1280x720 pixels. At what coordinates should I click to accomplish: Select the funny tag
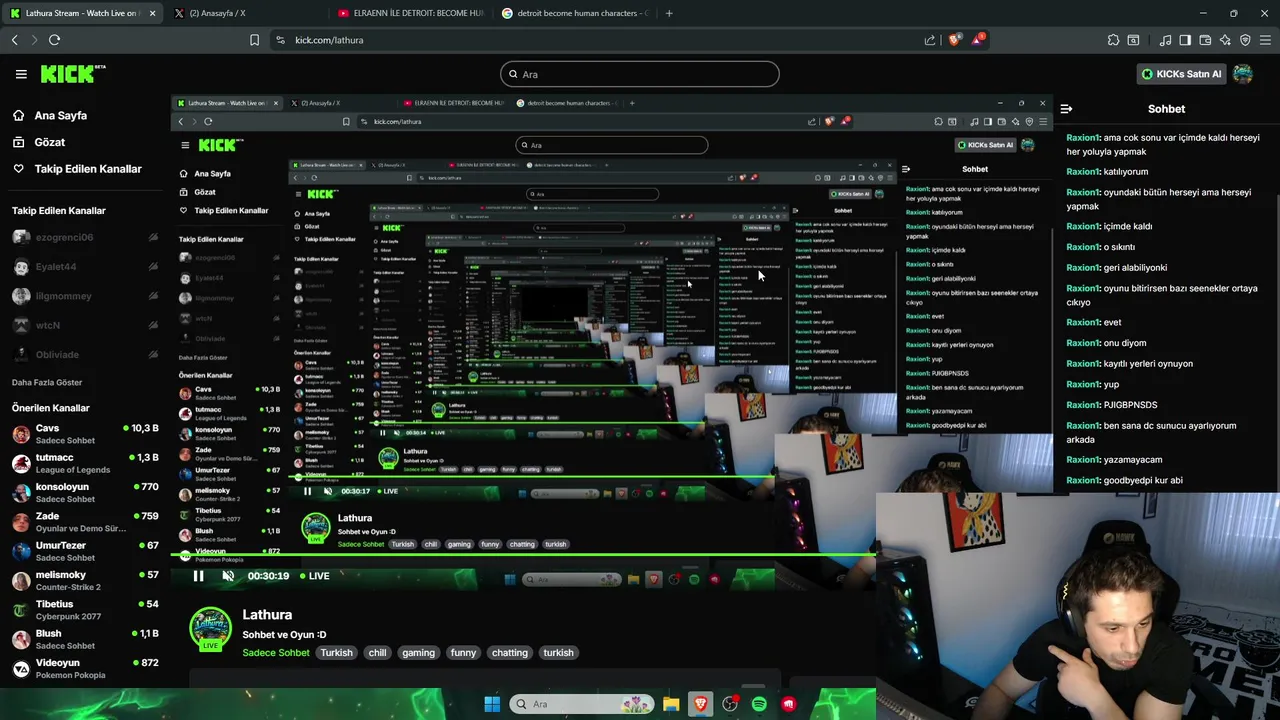click(463, 653)
